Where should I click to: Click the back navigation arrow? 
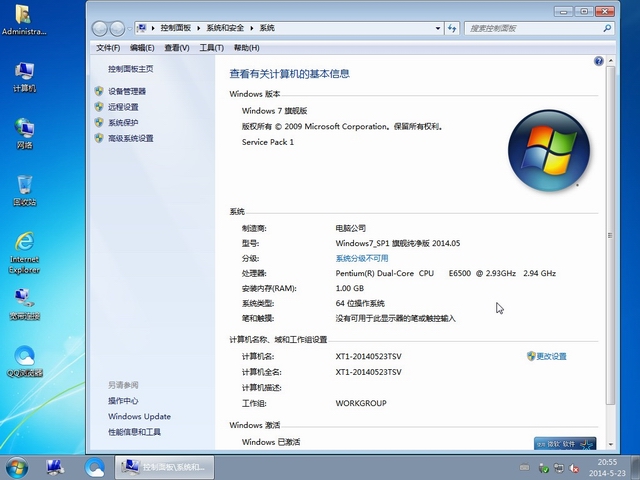tap(99, 29)
